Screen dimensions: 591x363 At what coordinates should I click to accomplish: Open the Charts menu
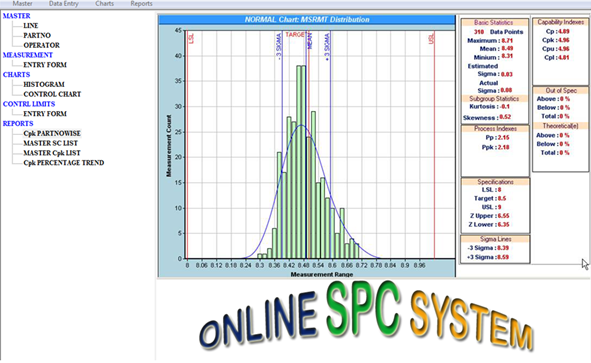click(104, 4)
